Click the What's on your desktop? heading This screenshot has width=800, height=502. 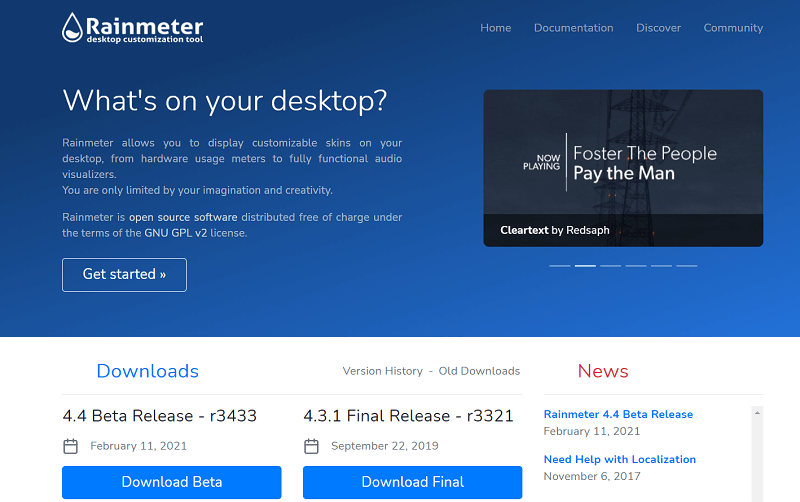tap(224, 101)
